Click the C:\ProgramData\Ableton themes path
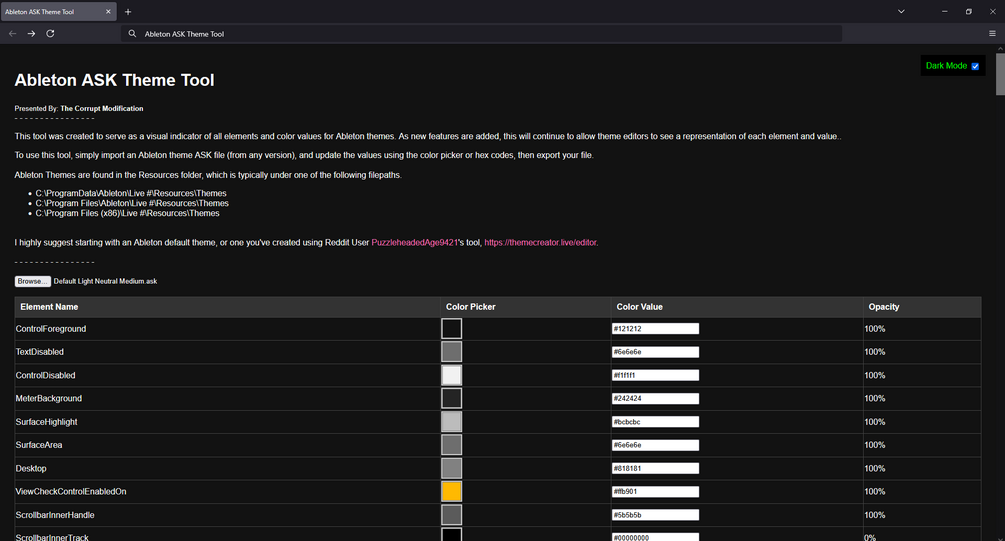Viewport: 1005px width, 541px height. 131,193
